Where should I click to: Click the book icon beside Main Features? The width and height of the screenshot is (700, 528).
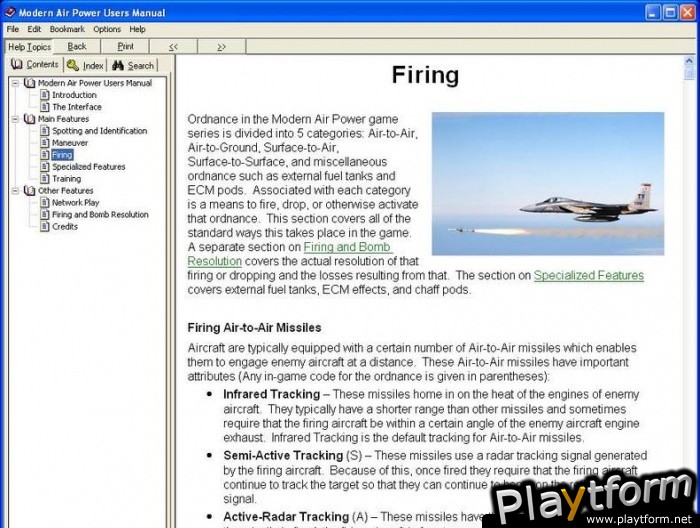[29, 119]
